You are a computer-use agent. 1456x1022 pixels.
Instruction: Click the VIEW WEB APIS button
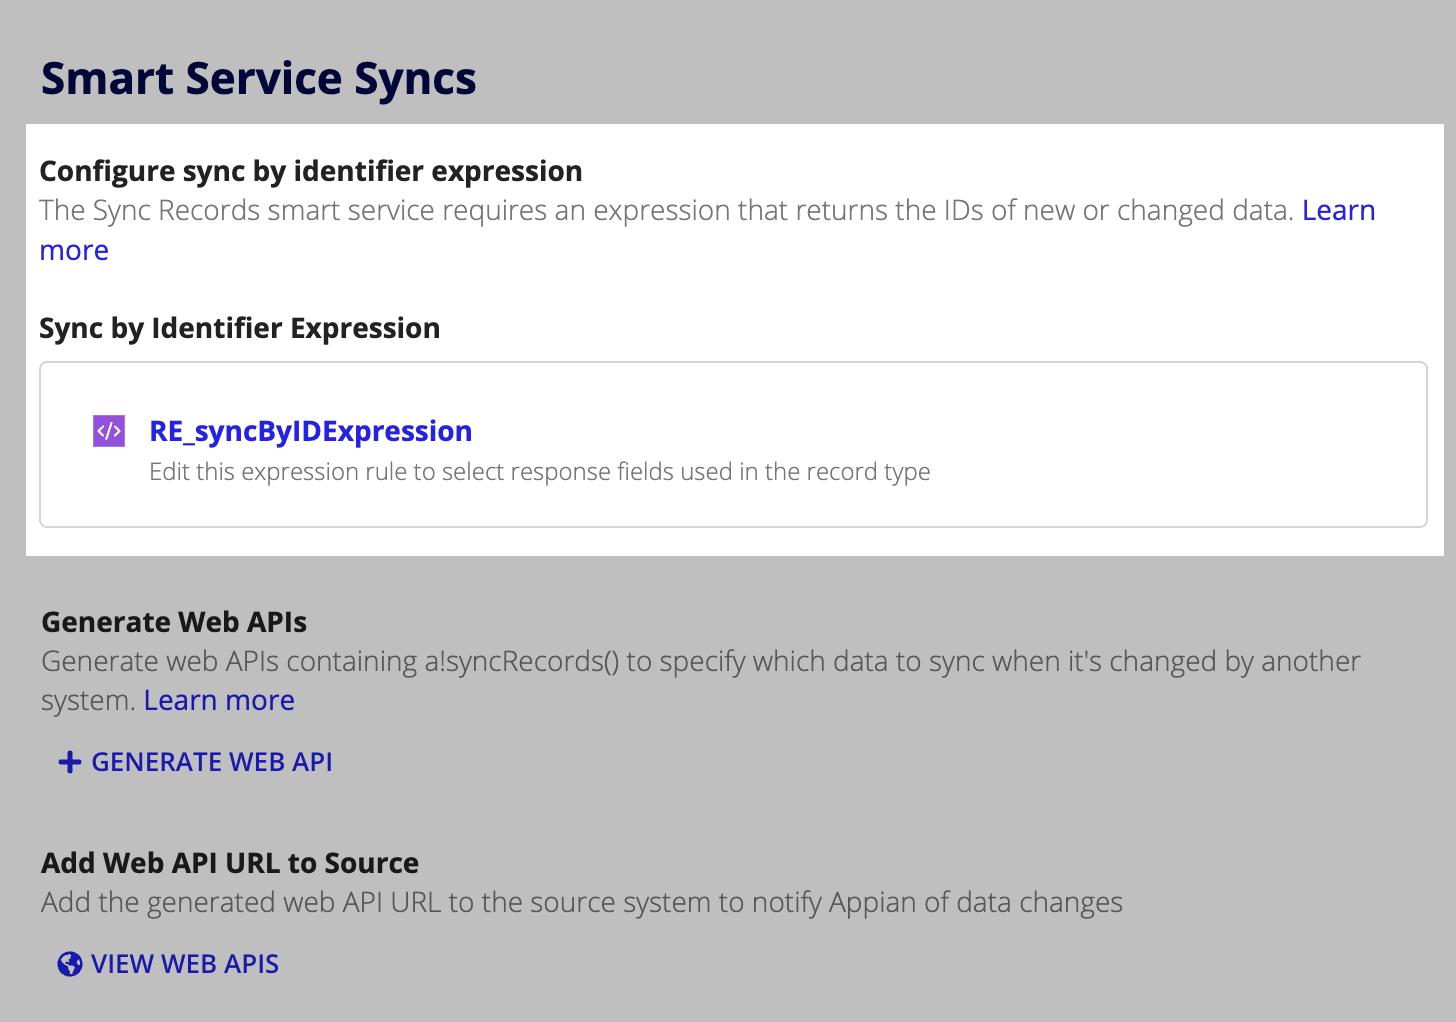click(x=168, y=964)
